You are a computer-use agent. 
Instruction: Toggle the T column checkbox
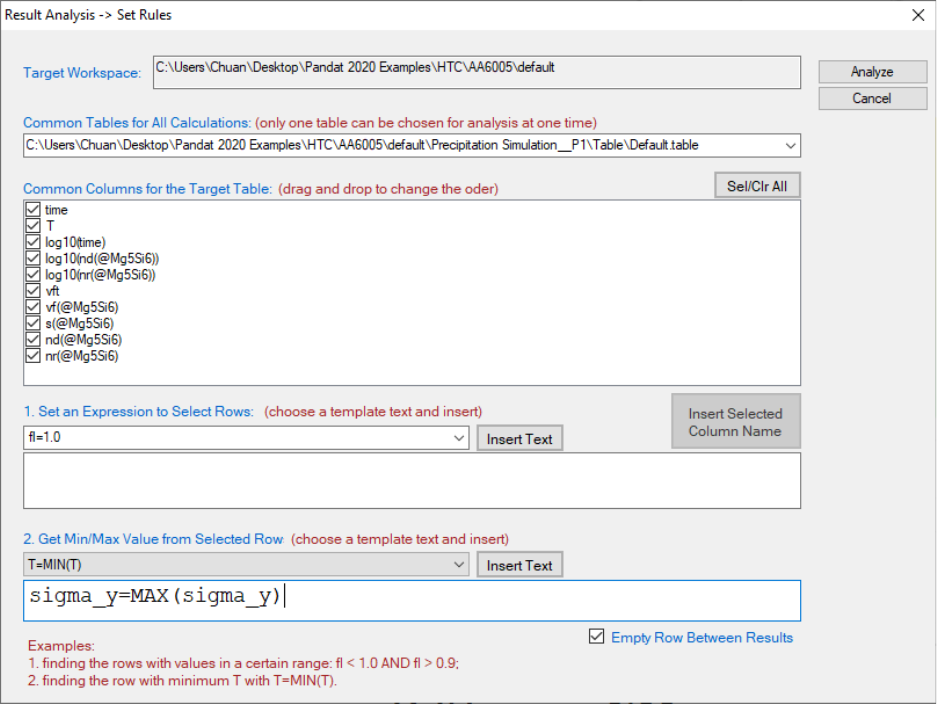point(33,226)
